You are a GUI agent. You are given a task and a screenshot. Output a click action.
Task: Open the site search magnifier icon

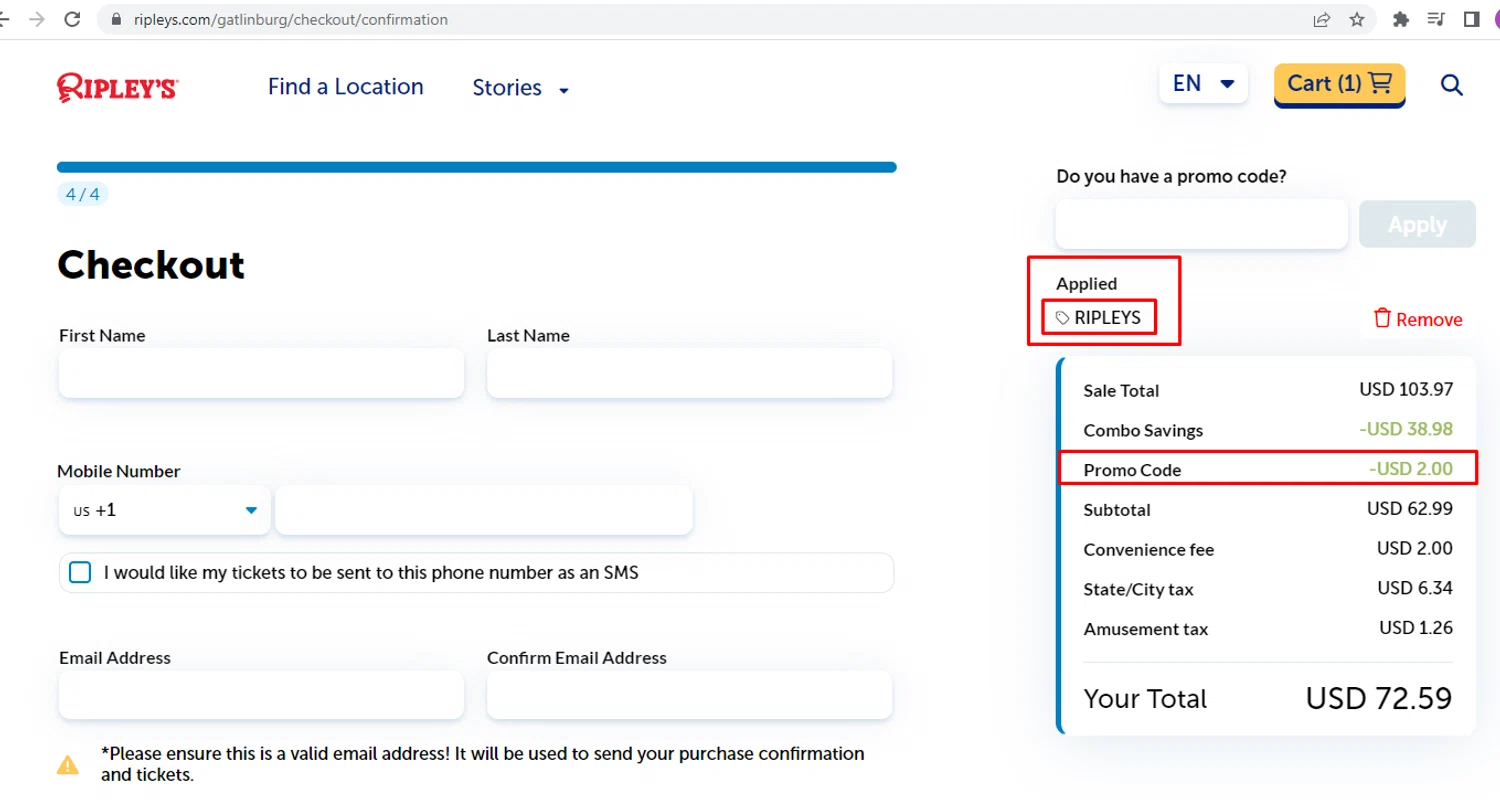tap(1452, 86)
